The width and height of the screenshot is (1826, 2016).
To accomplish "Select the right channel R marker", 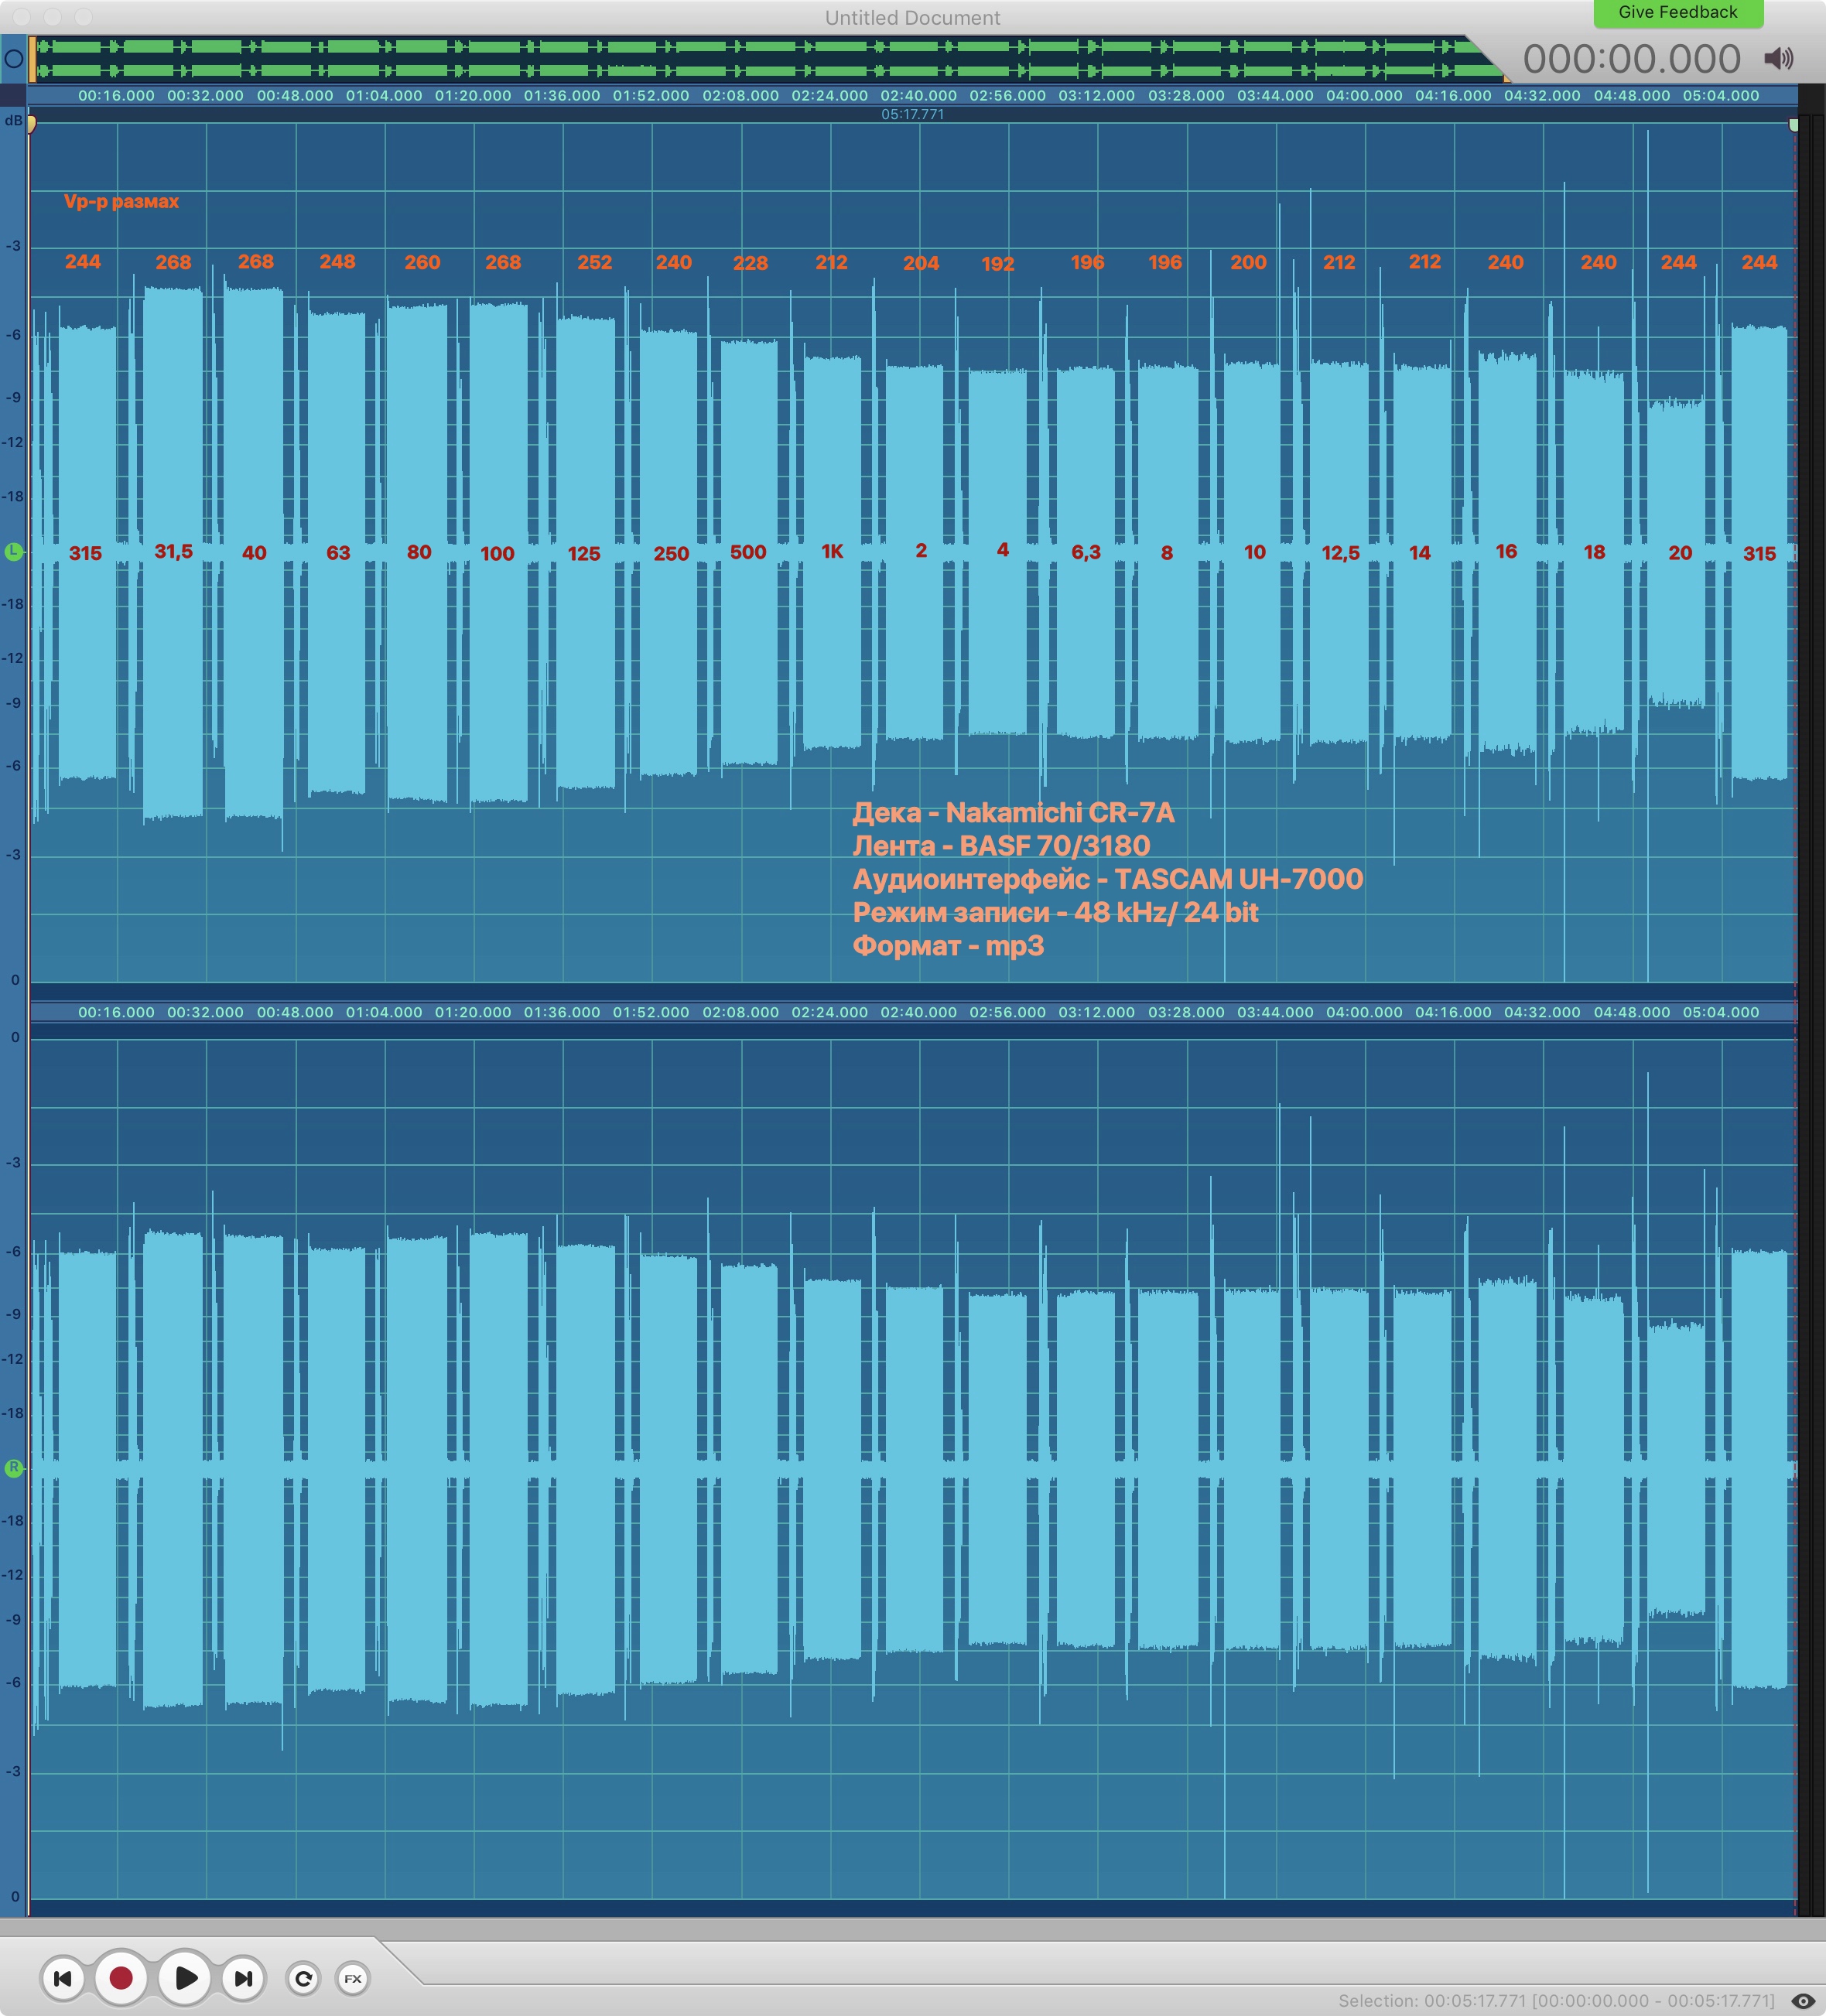I will pos(13,1468).
